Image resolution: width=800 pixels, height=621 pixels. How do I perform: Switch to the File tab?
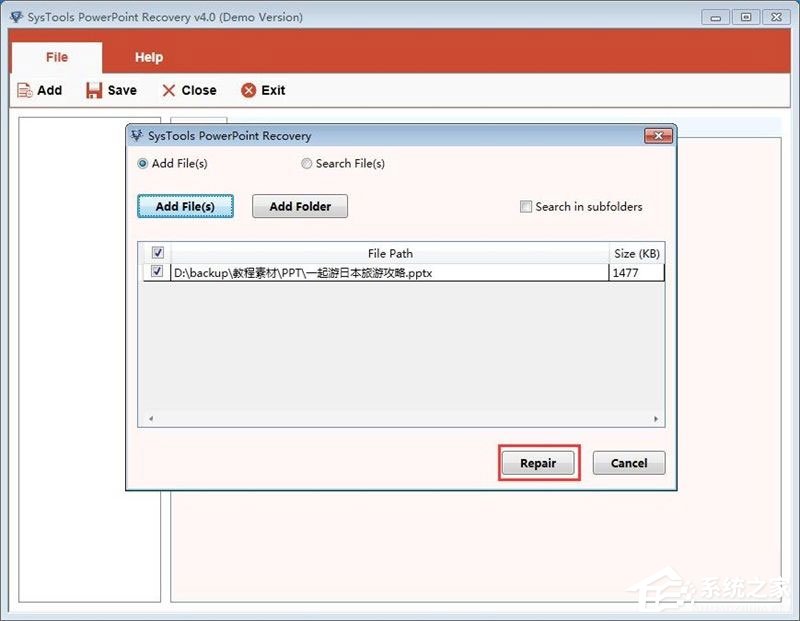click(x=56, y=57)
